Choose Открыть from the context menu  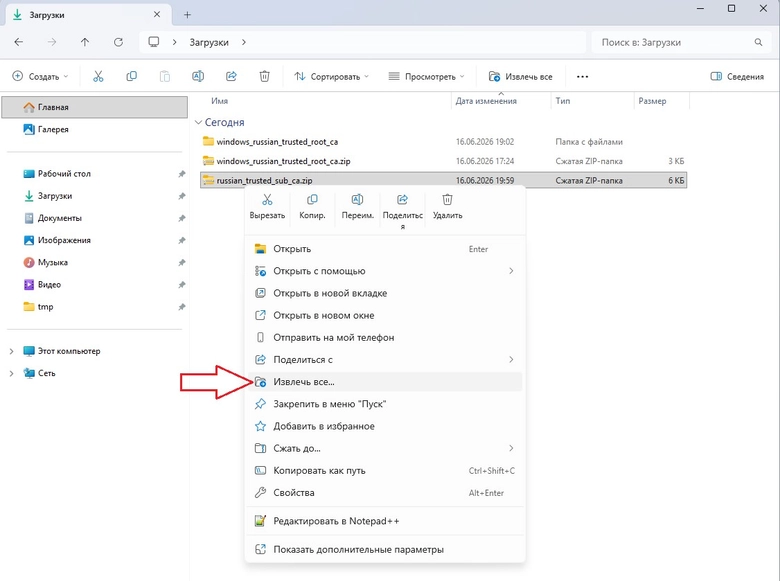(x=385, y=249)
